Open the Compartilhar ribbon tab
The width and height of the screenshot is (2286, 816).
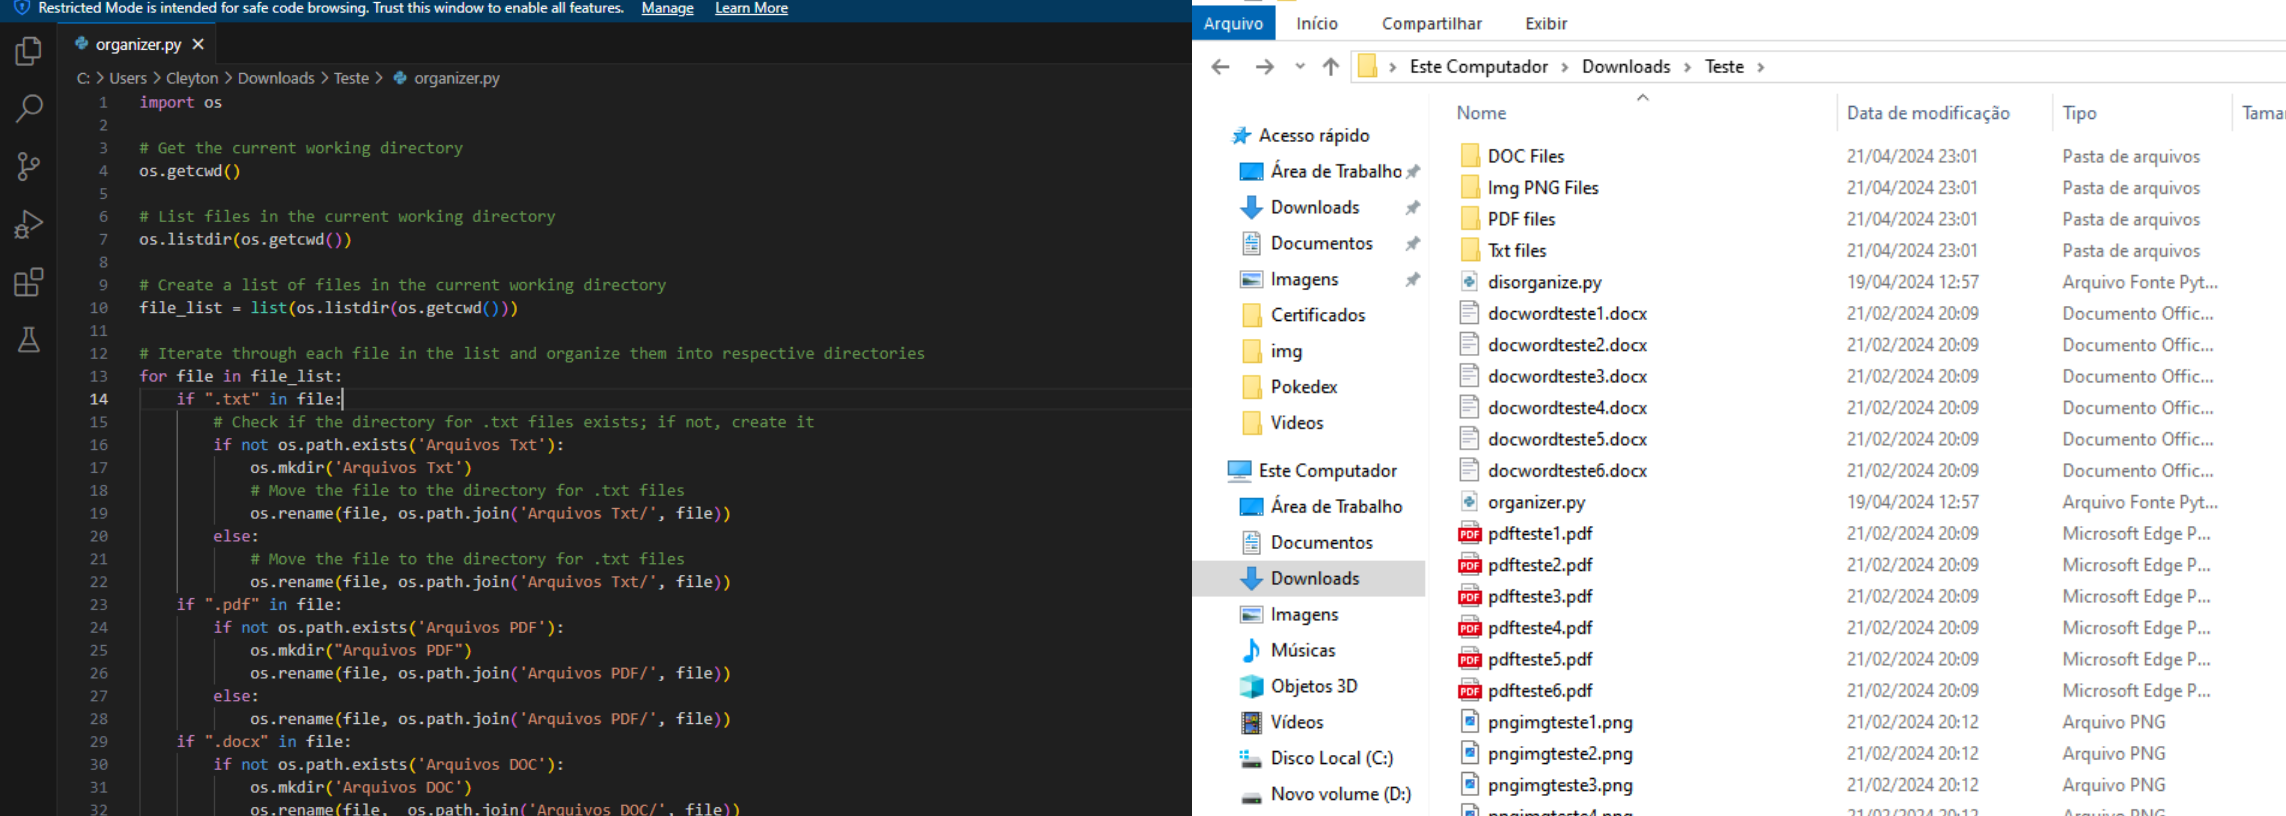(x=1431, y=23)
